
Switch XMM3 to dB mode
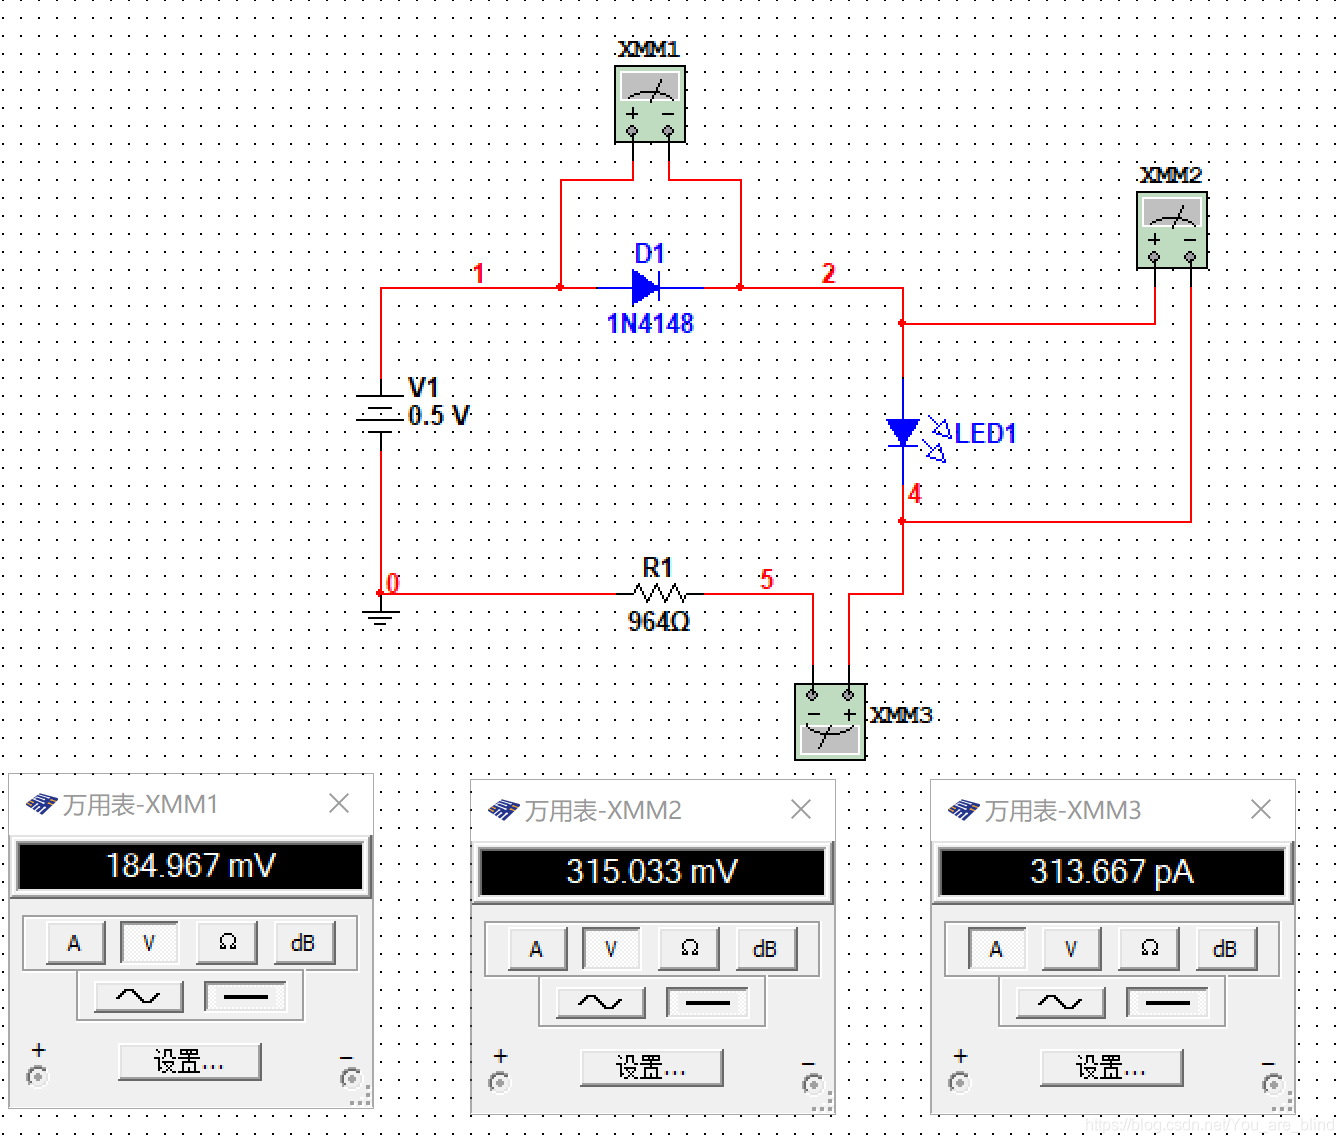(1225, 949)
